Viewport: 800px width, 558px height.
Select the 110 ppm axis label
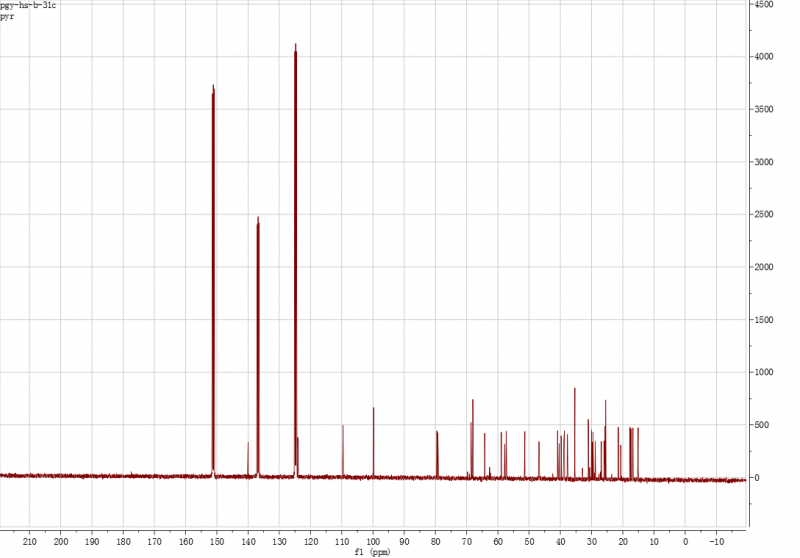[x=342, y=542]
